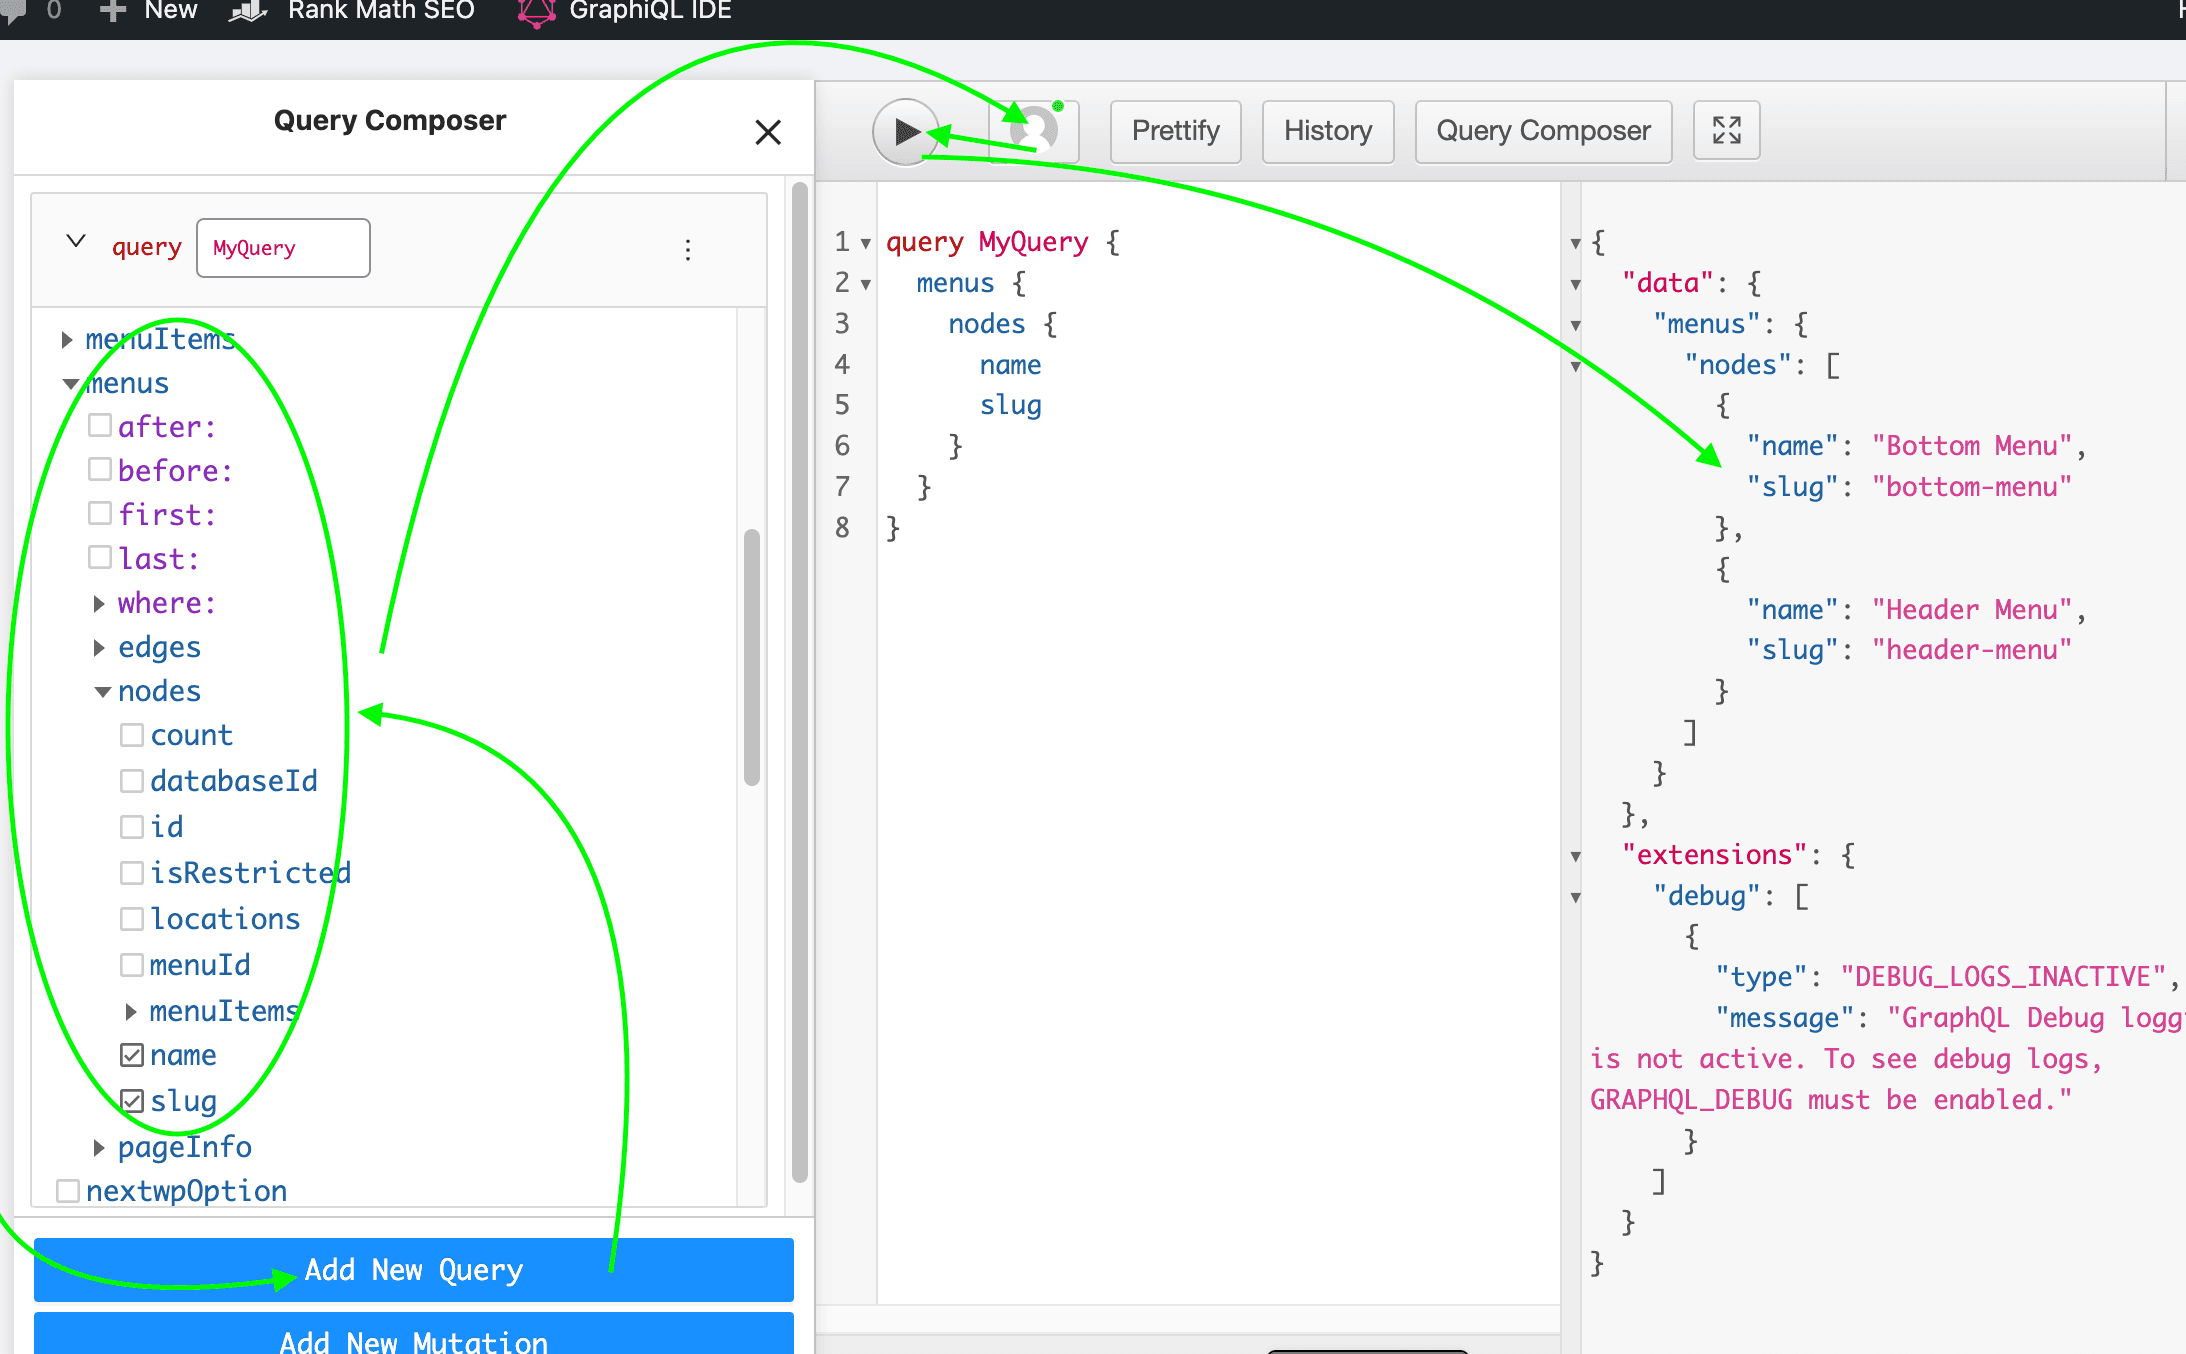Open the query options three-dot menu
Screen dimensions: 2186x1354
[688, 249]
